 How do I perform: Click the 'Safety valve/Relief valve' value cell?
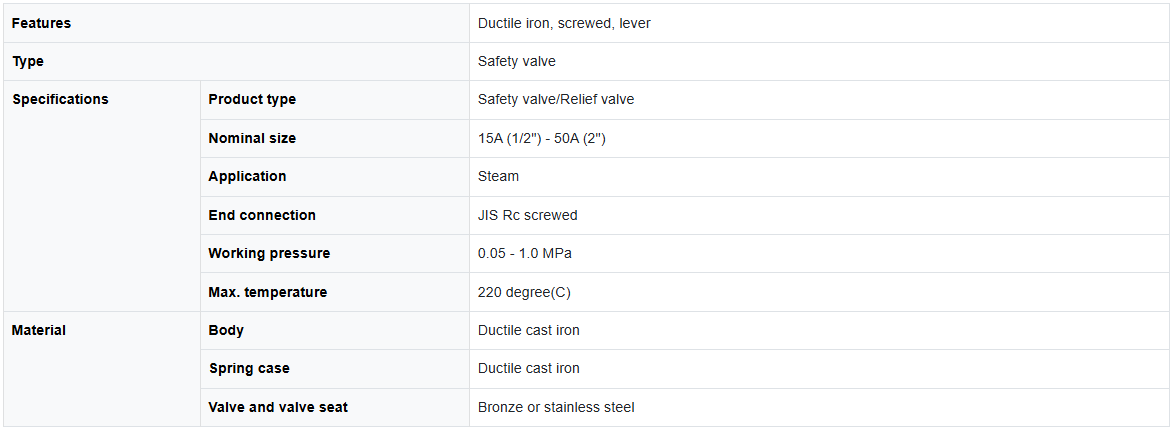click(x=556, y=99)
